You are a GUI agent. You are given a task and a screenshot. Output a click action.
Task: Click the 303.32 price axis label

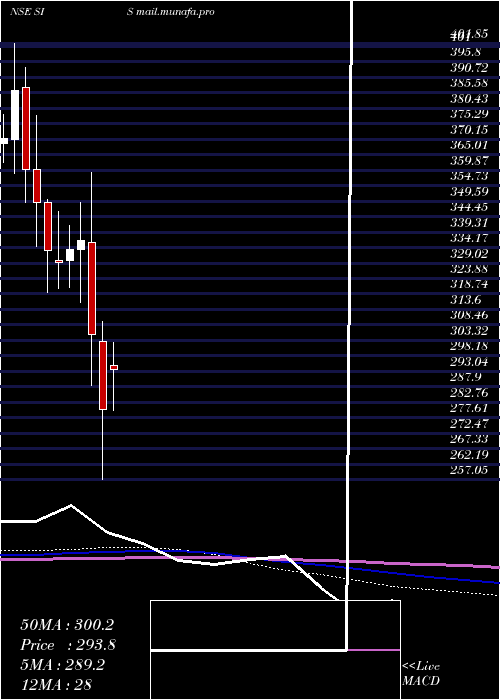(x=470, y=331)
